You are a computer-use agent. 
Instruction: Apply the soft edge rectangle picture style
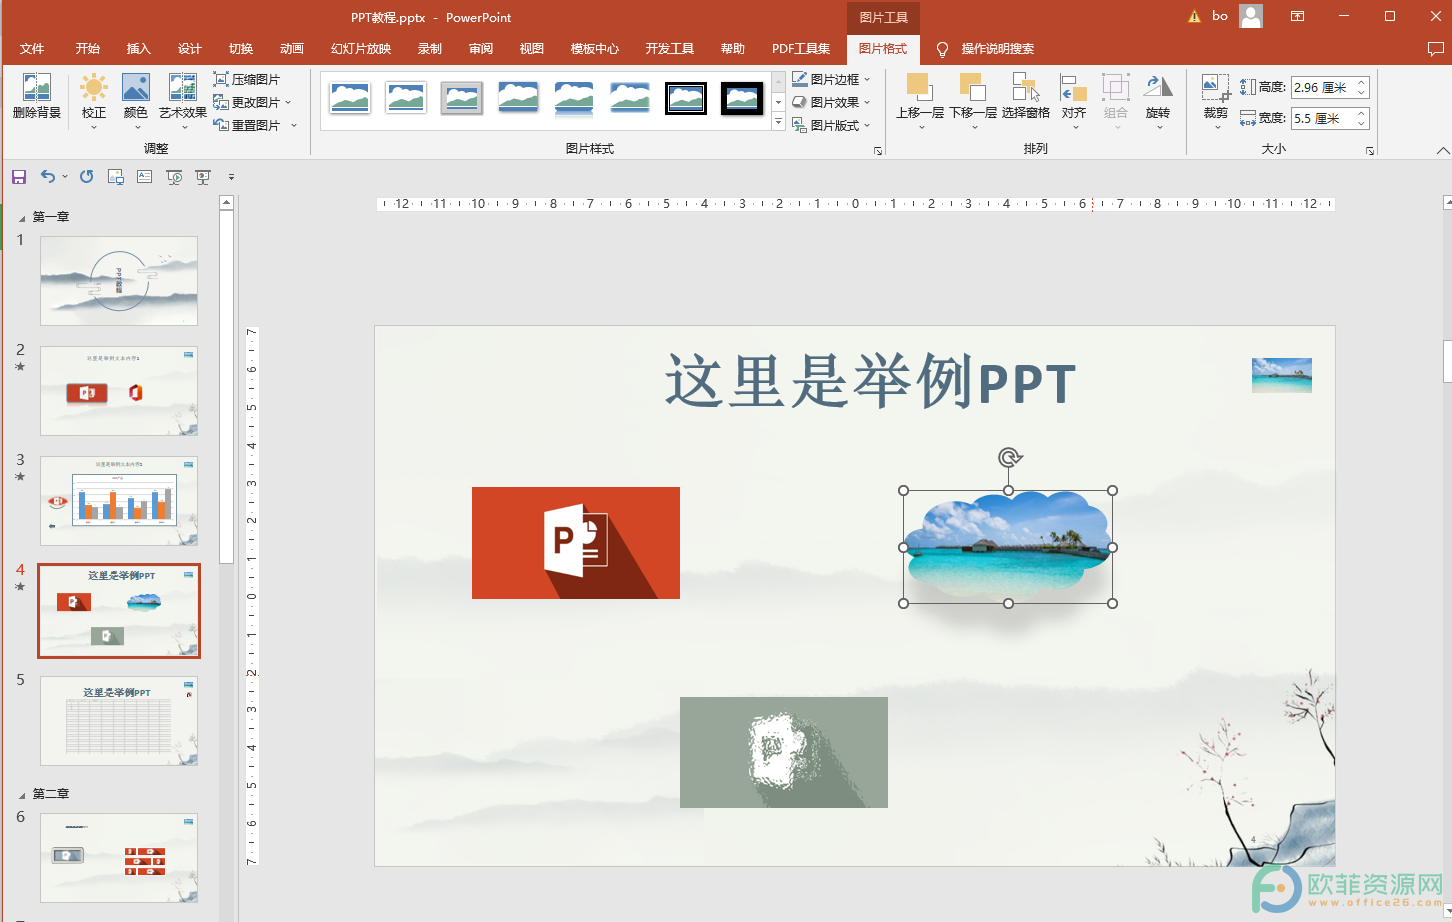coord(630,98)
